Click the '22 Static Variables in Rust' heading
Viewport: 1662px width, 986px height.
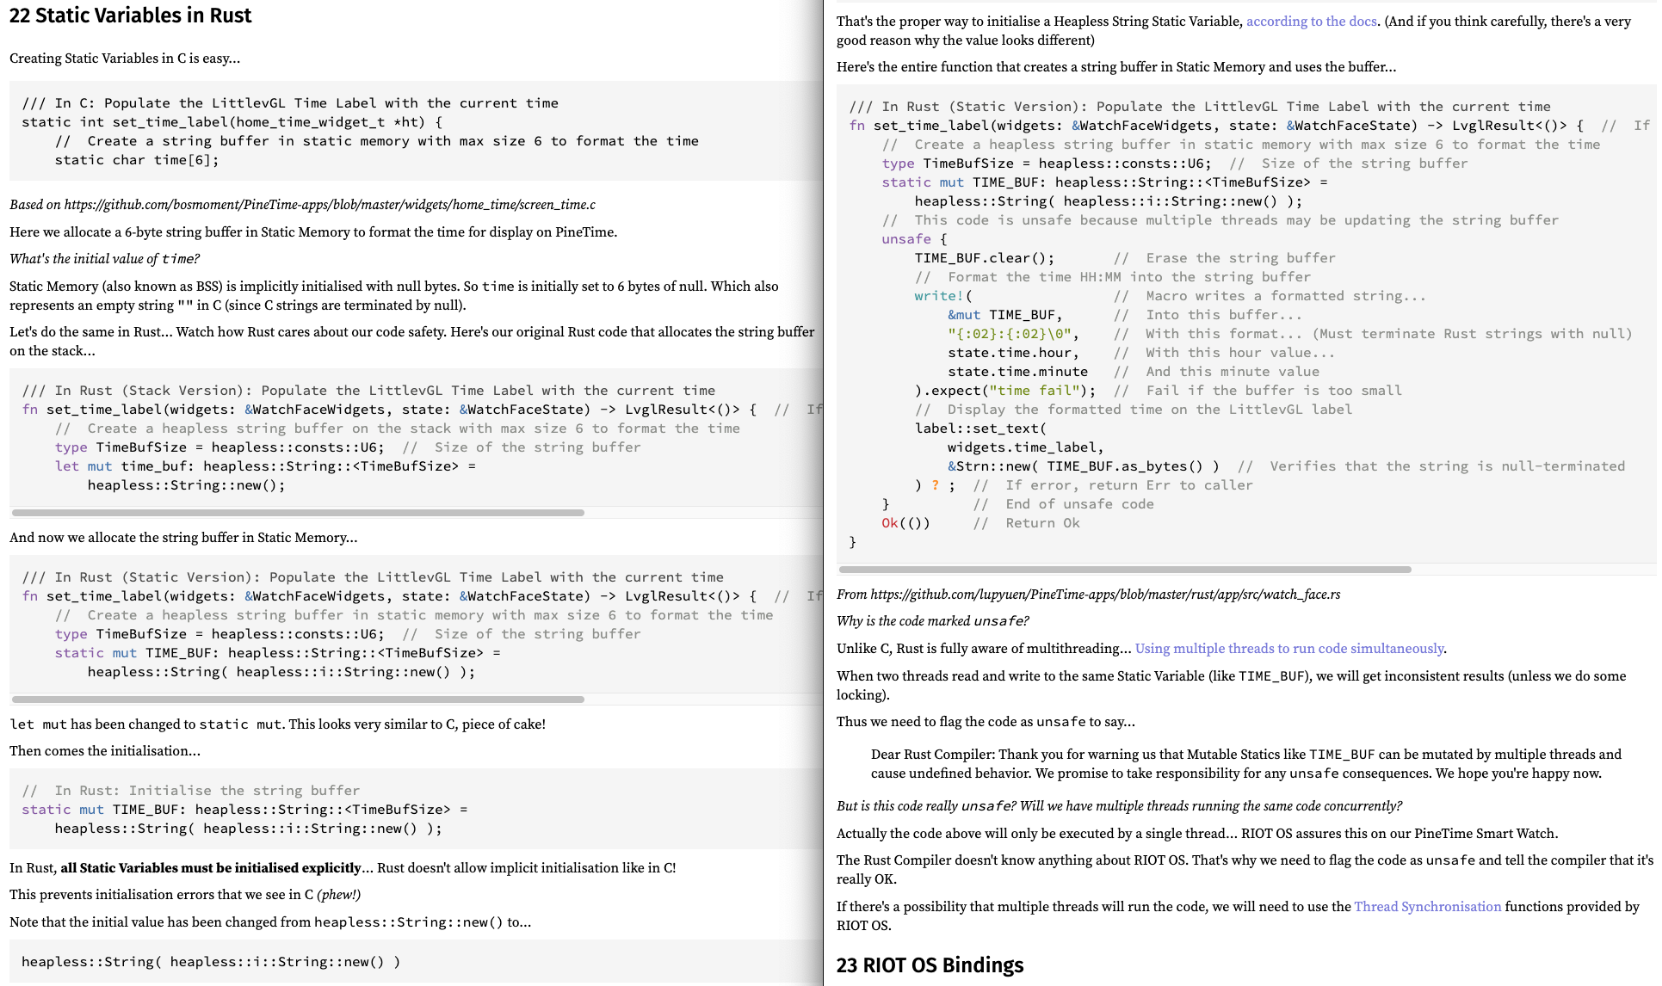(x=130, y=16)
